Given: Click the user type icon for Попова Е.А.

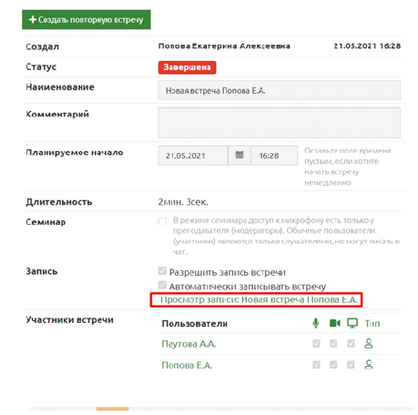Looking at the screenshot, I should [369, 364].
